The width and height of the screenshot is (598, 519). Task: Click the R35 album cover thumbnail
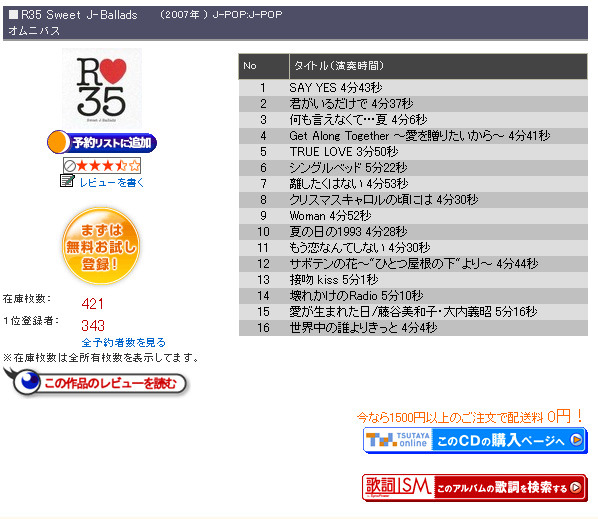pos(102,88)
